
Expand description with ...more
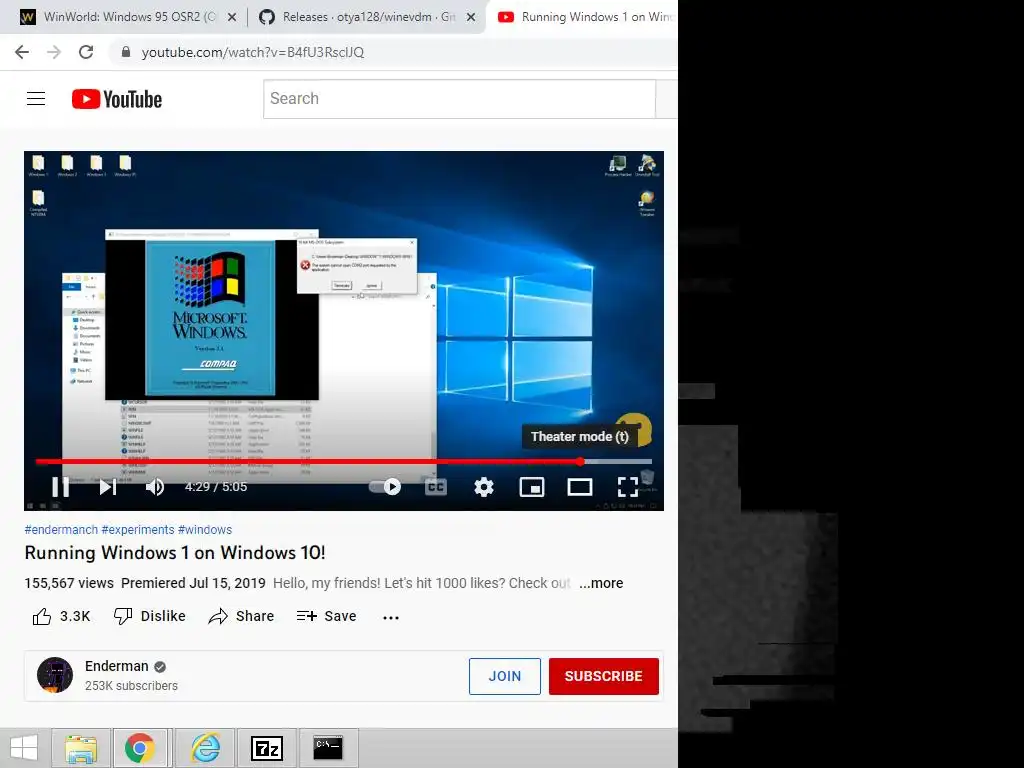click(601, 583)
